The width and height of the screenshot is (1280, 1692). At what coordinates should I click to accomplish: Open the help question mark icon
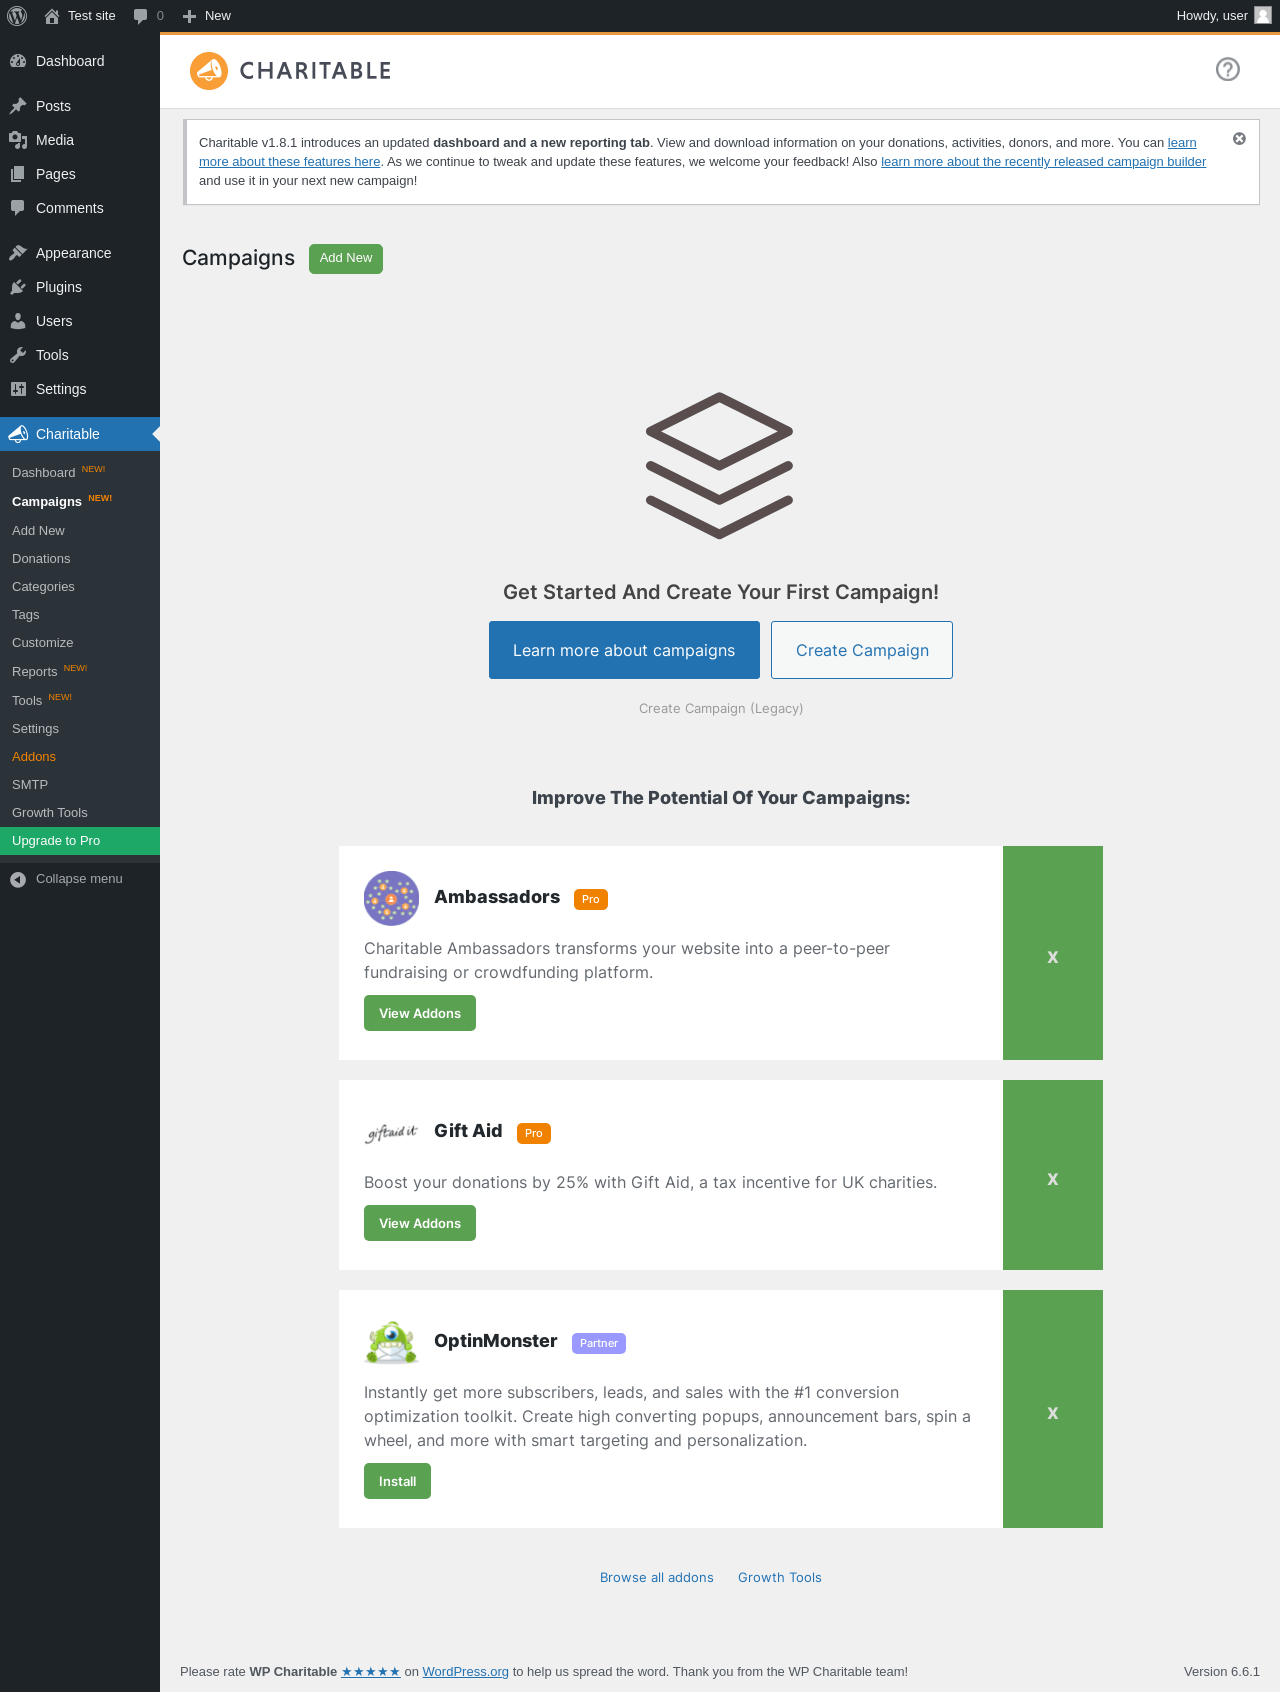1228,69
